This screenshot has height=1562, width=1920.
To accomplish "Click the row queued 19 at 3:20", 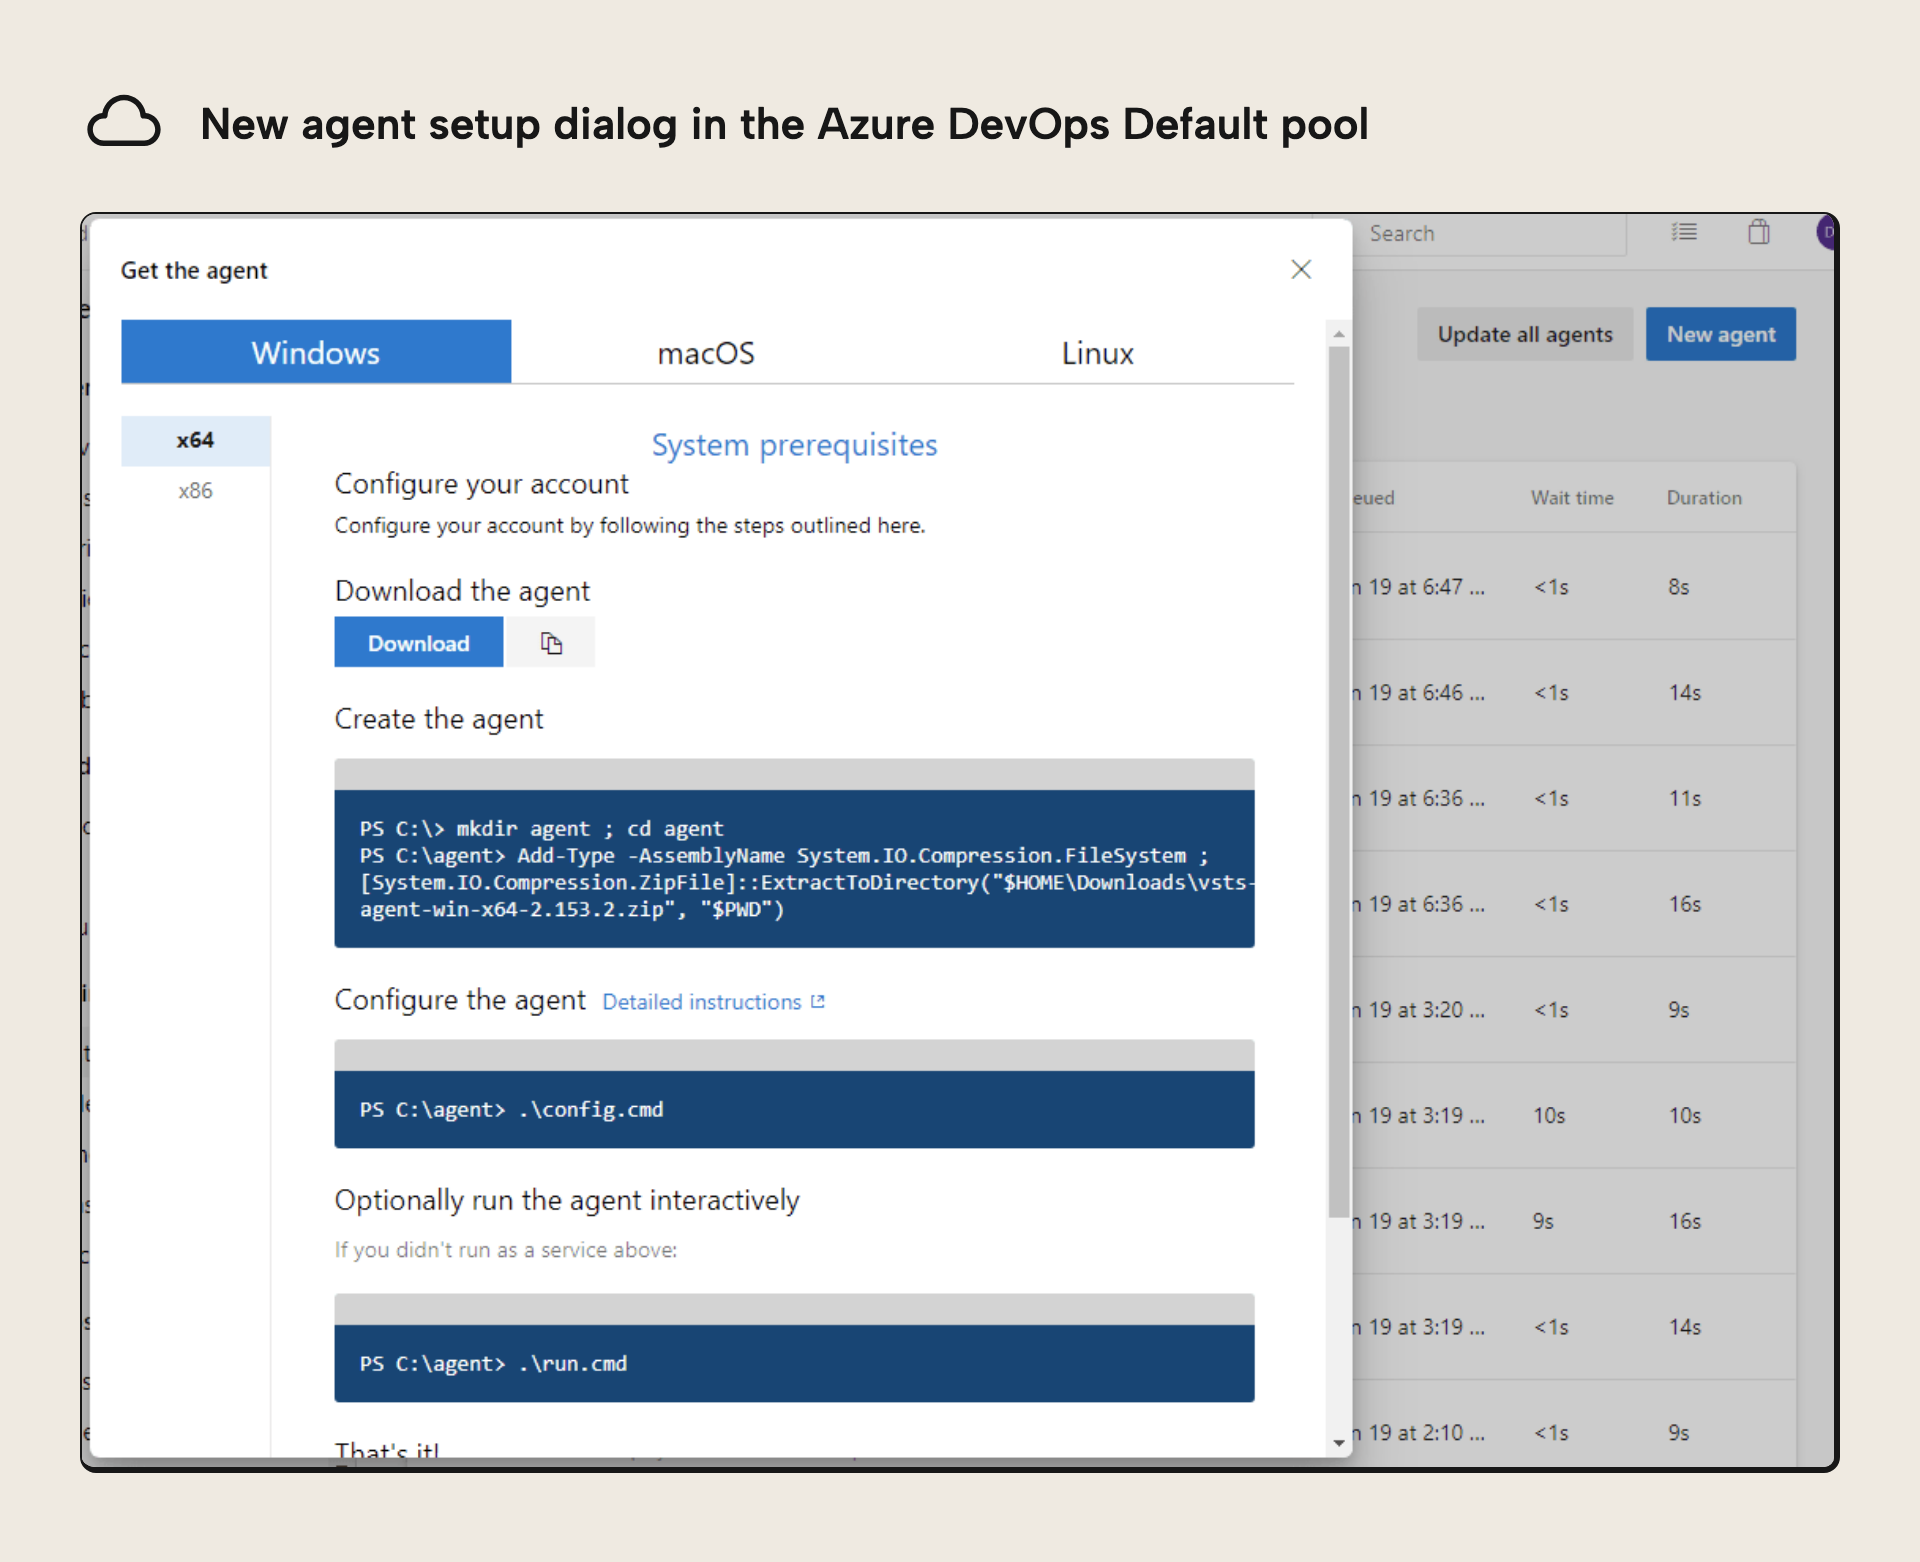I will tap(1574, 1010).
